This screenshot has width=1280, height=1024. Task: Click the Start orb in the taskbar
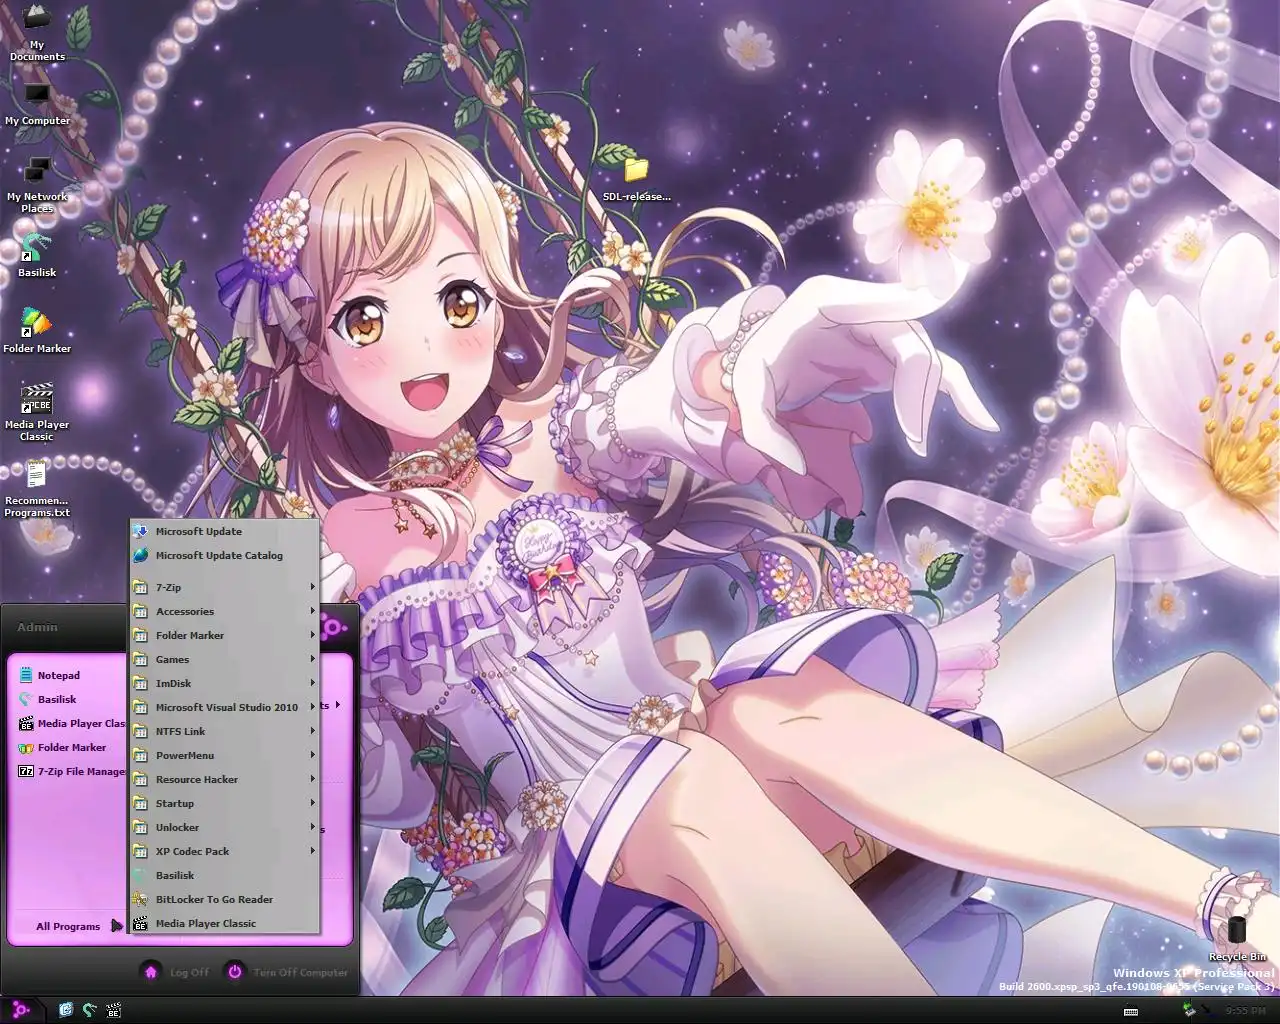(20, 1010)
